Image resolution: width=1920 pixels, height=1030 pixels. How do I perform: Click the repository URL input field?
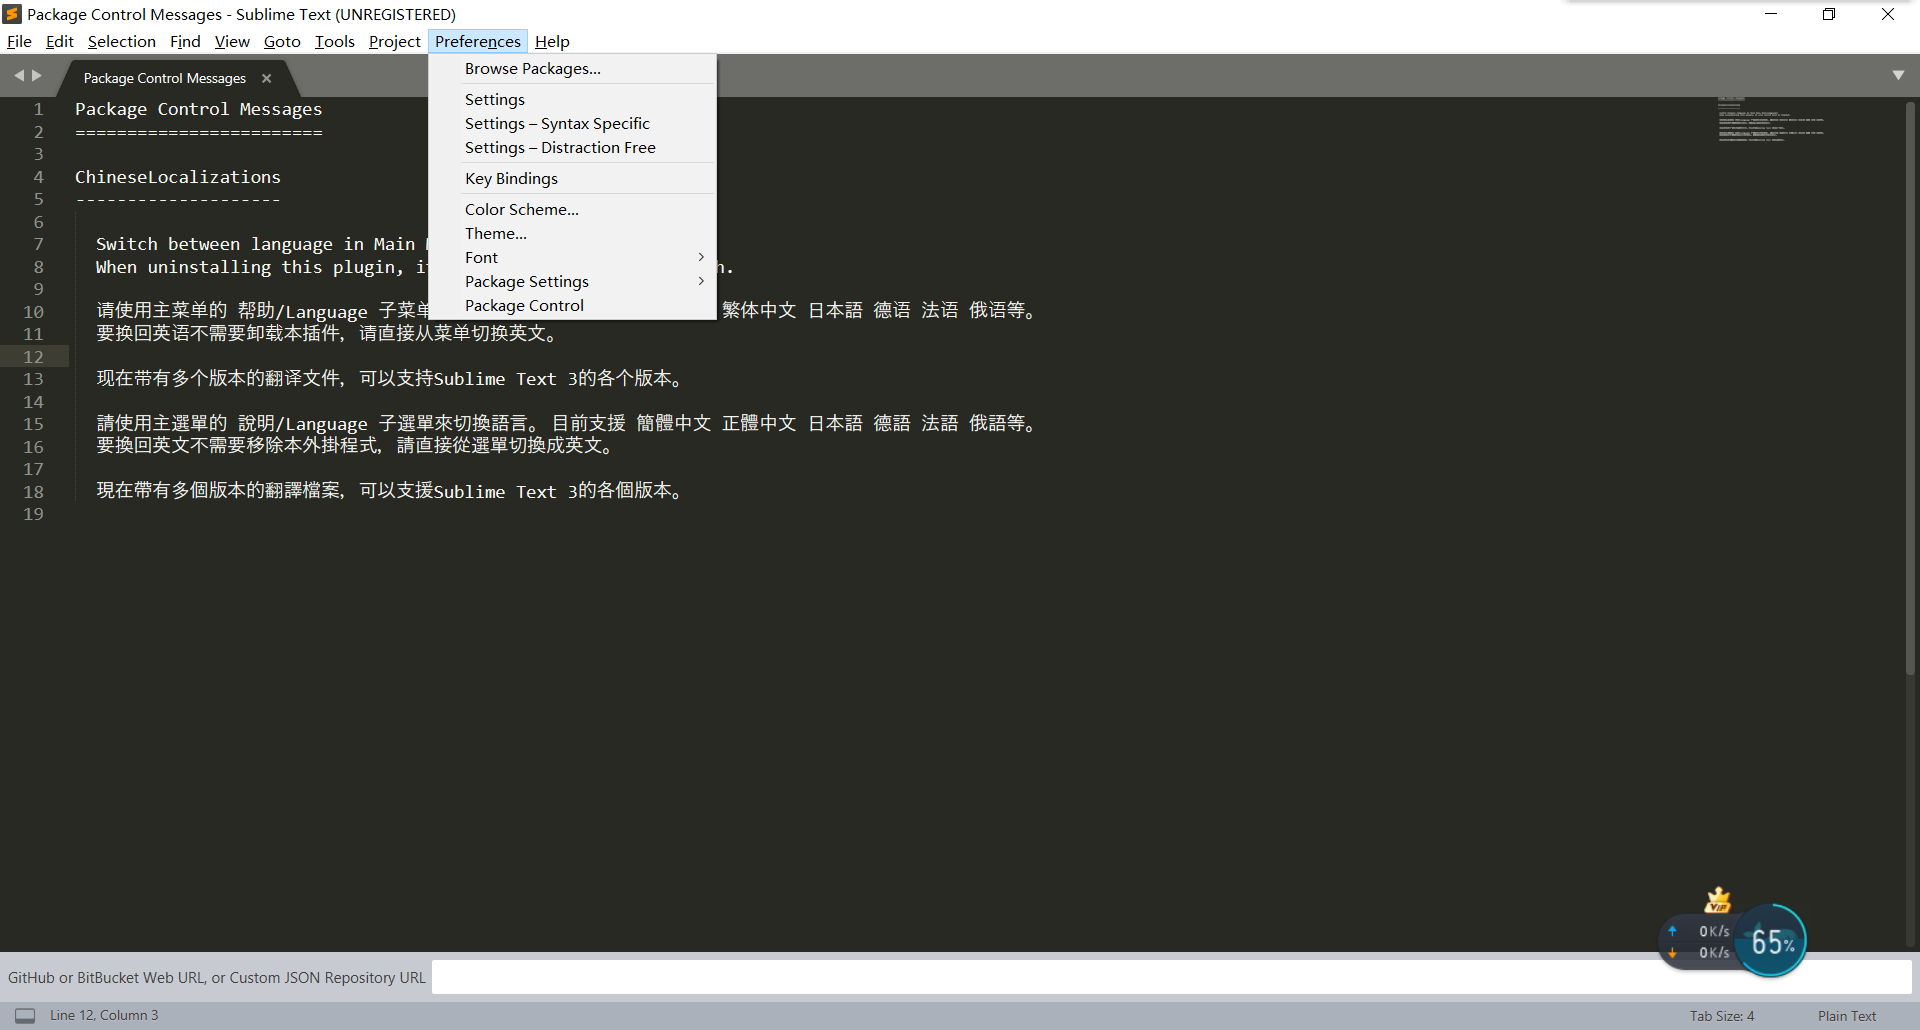[1171, 977]
